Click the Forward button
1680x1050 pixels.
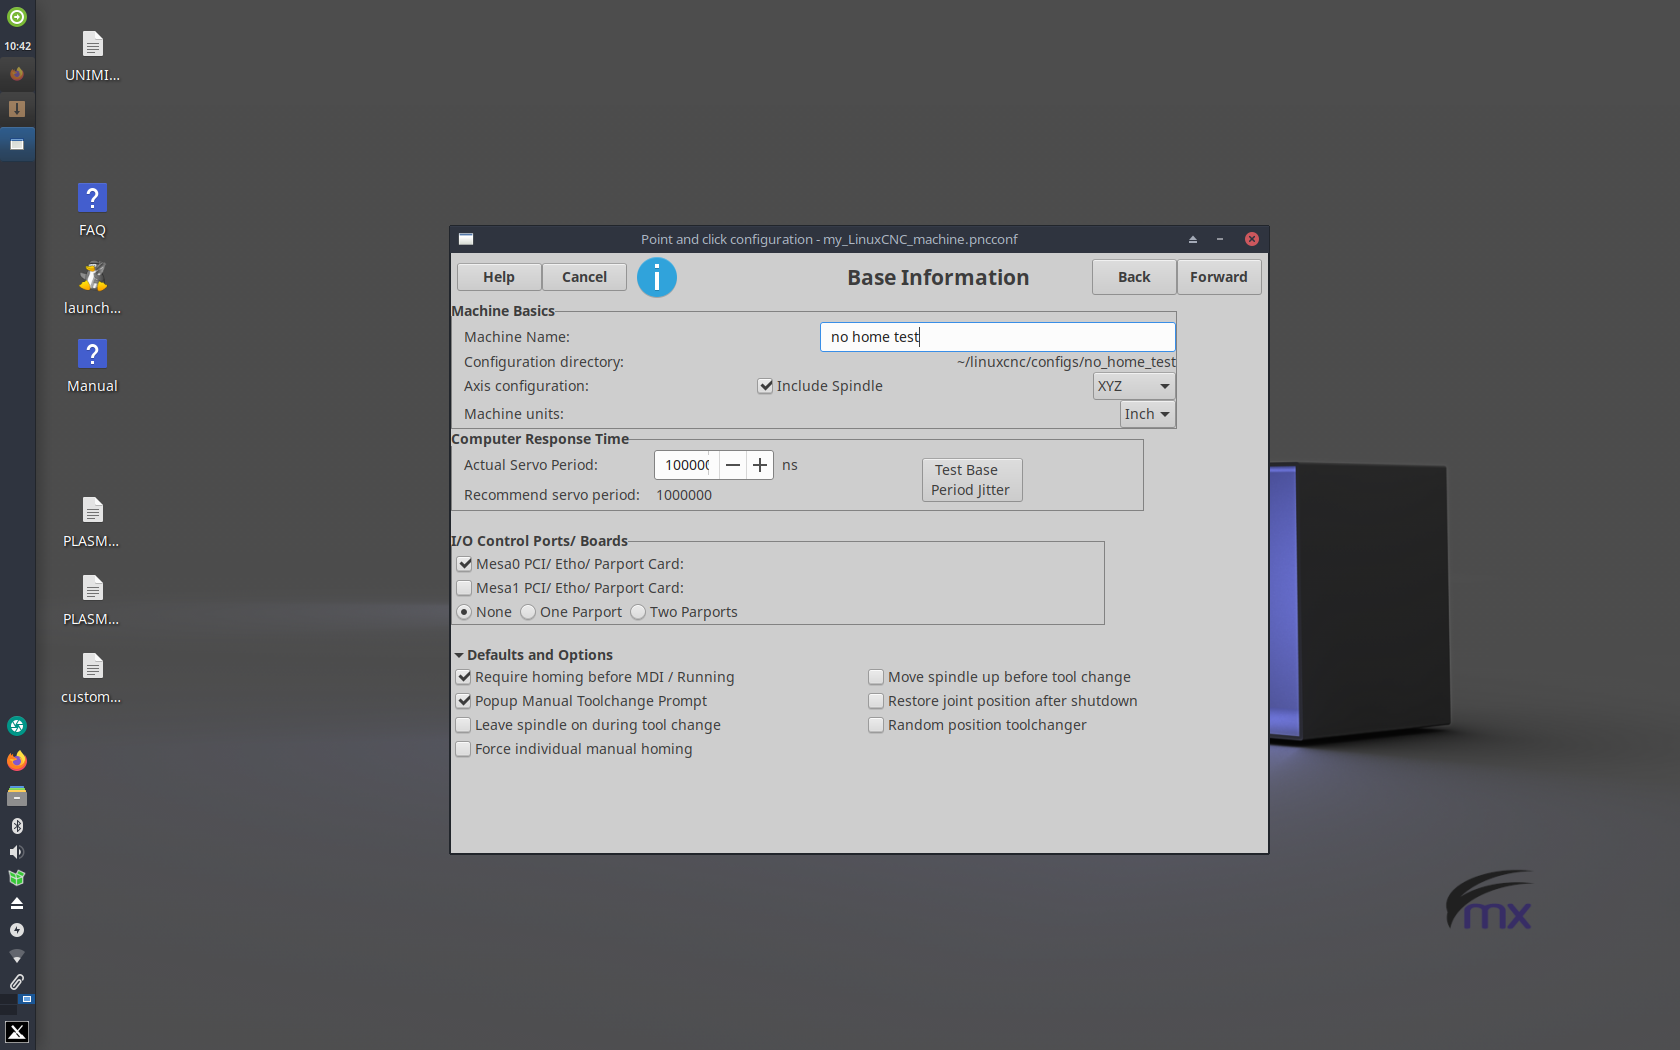1219,277
